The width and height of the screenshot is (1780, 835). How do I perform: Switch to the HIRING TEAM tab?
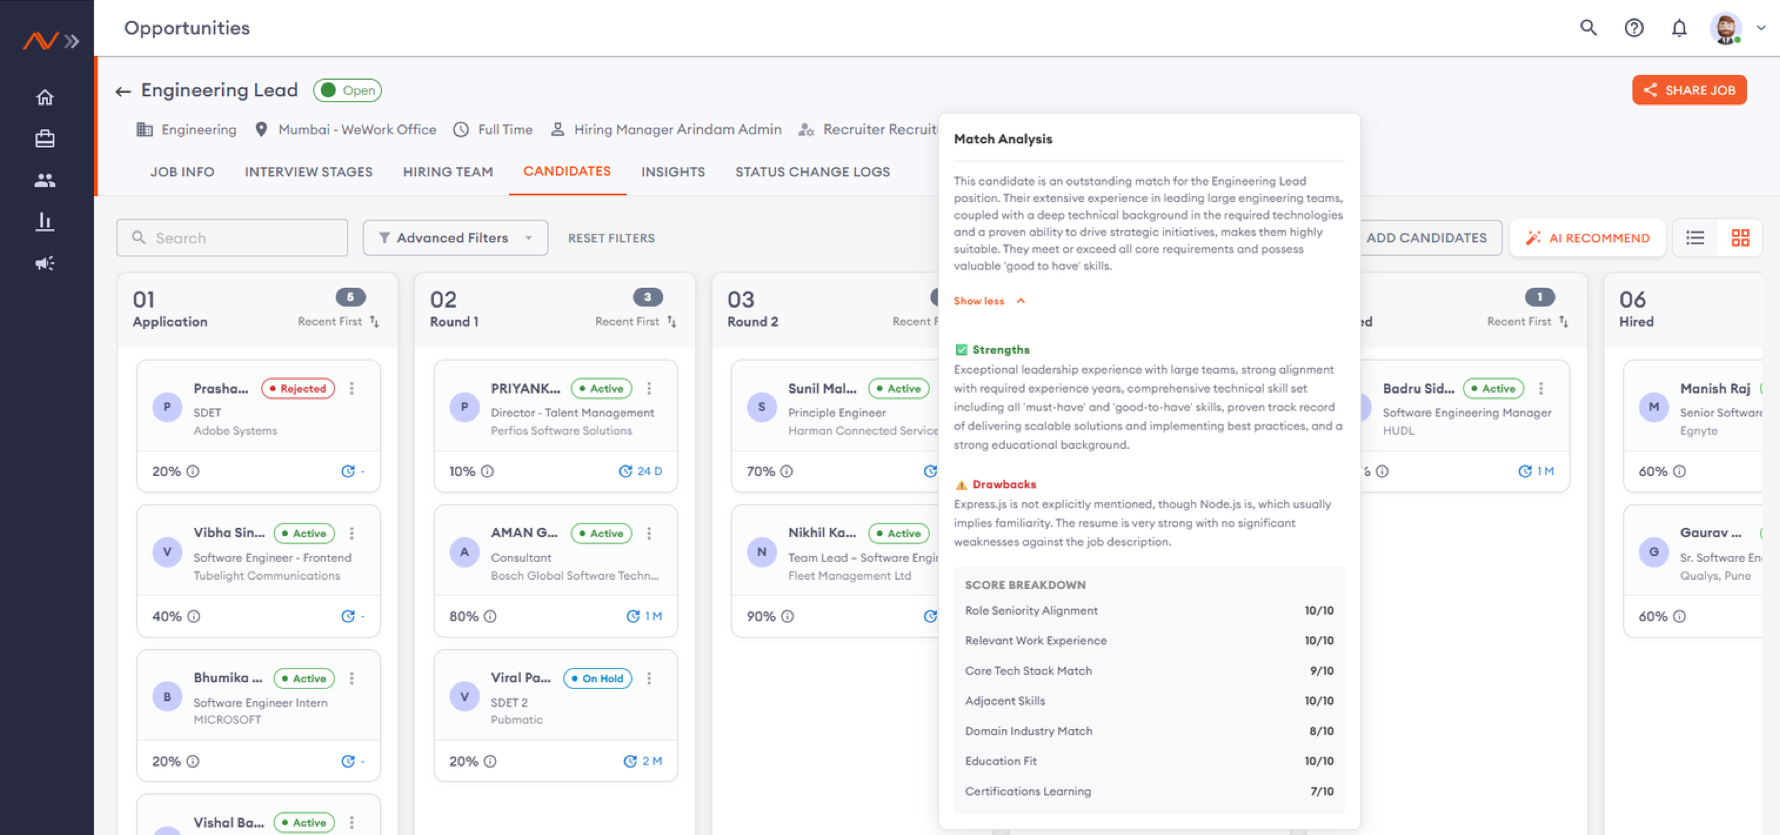(448, 172)
